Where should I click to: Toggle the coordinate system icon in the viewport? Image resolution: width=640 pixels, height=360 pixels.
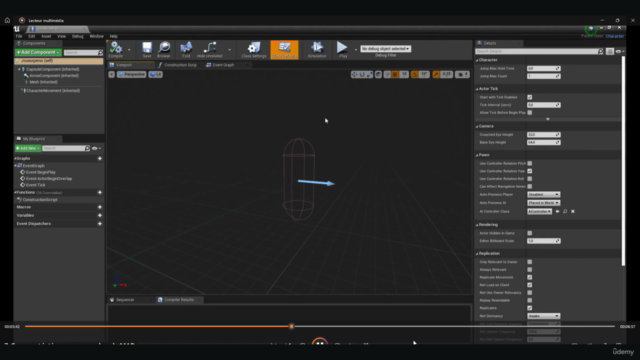[378, 74]
